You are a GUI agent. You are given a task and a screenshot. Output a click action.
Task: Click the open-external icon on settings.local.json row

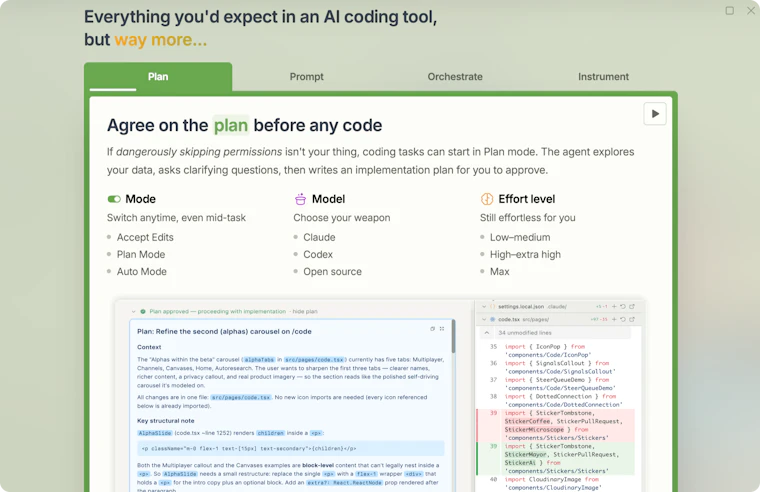[x=632, y=307]
